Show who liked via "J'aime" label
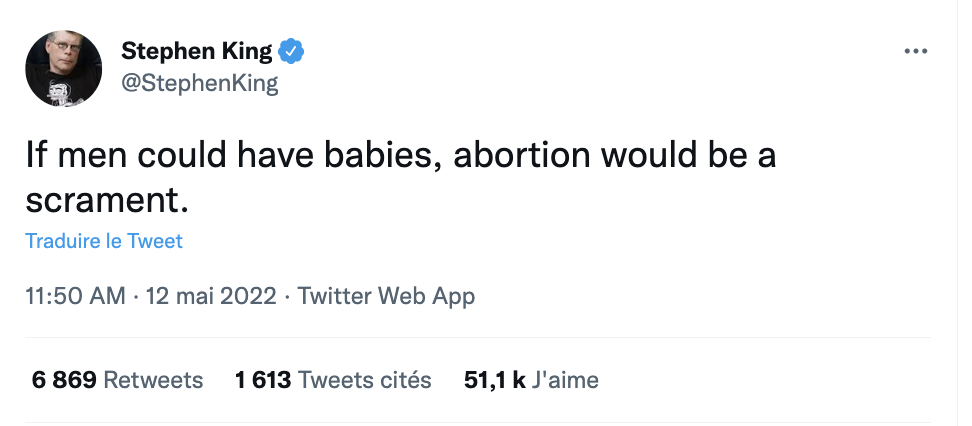Image resolution: width=972 pixels, height=426 pixels. point(565,380)
